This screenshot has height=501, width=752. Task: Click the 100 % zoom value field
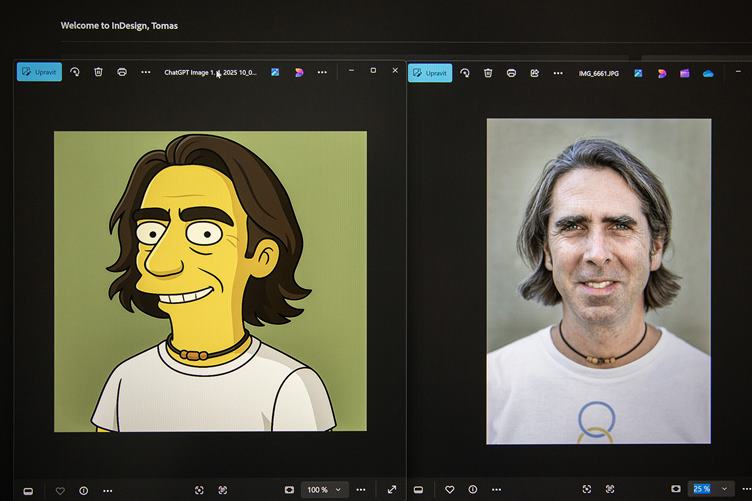click(x=317, y=489)
